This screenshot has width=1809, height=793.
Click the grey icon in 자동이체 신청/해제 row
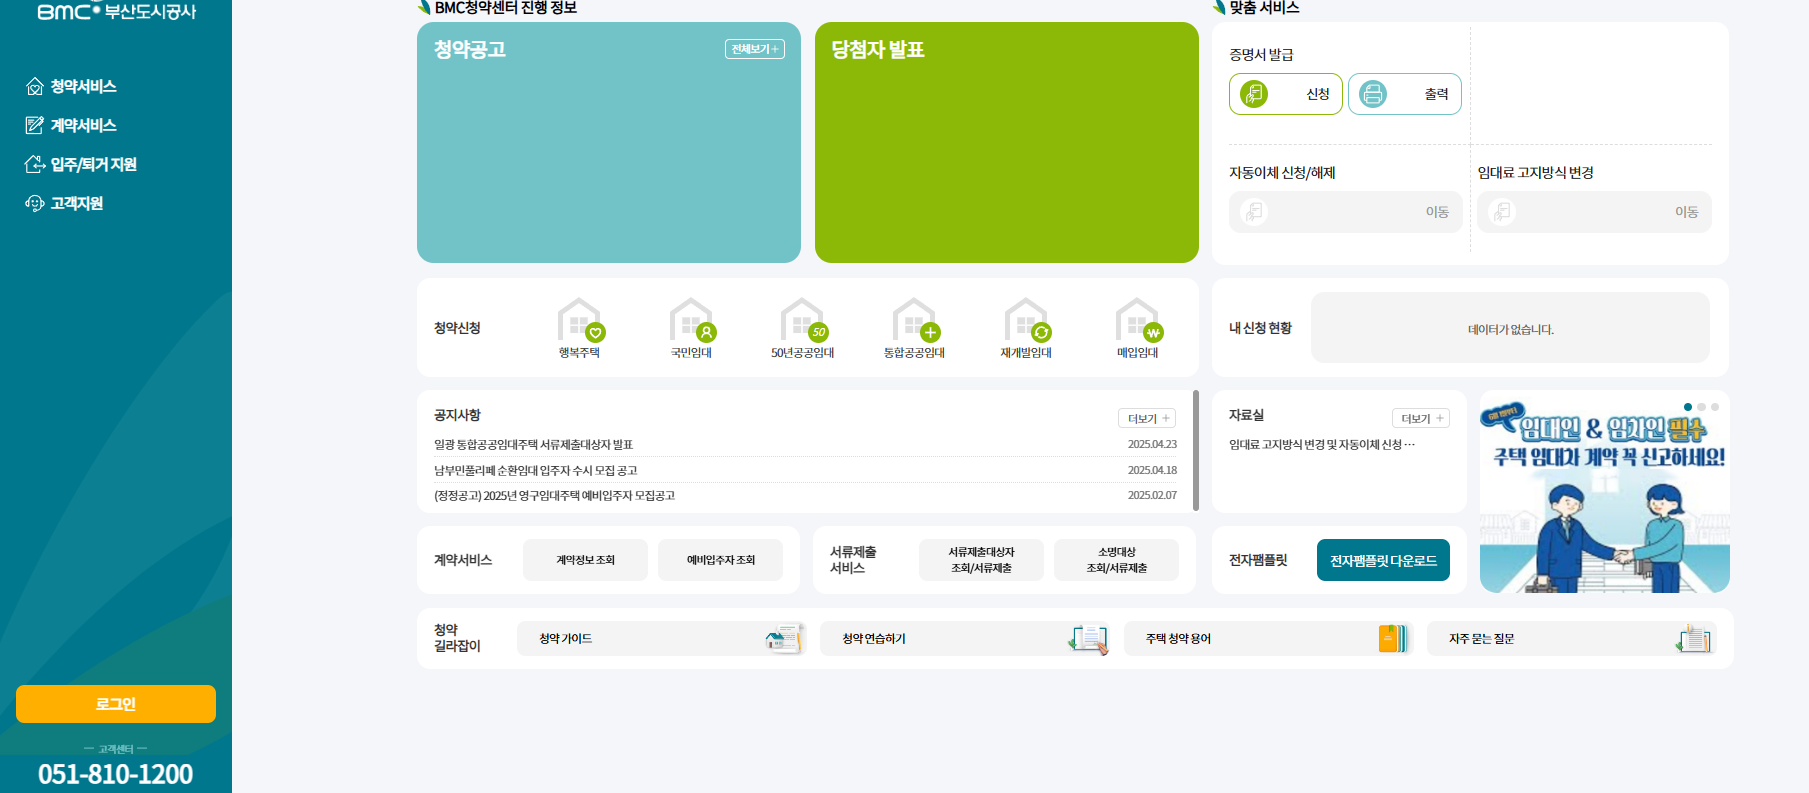pyautogui.click(x=1254, y=212)
